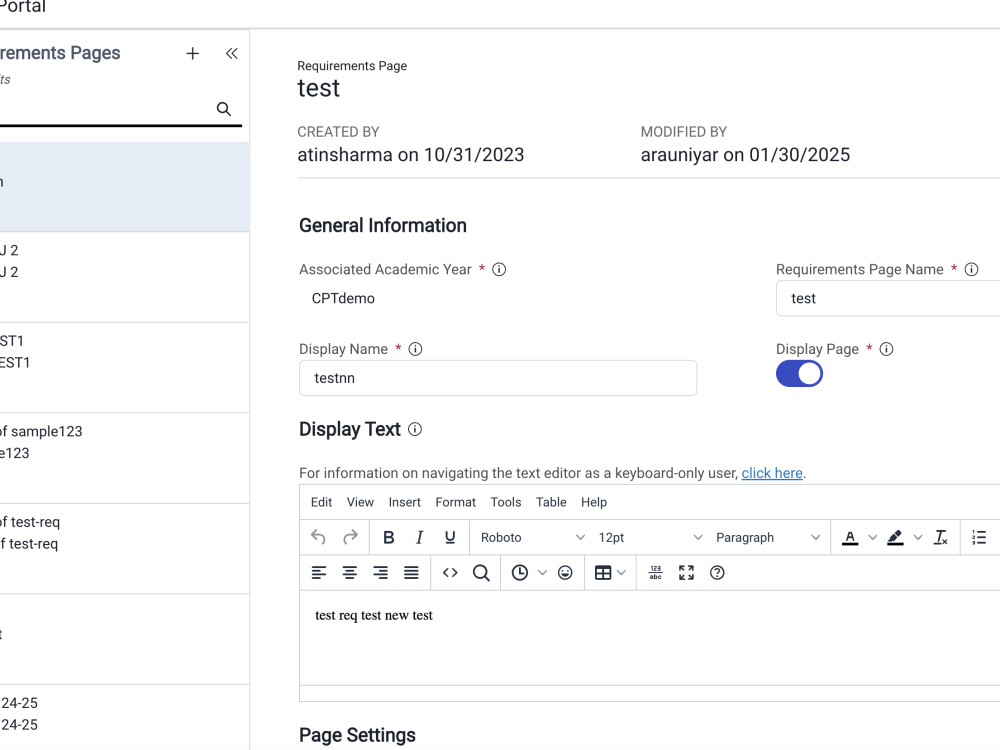Underline the selected editor text
The height and width of the screenshot is (750, 1000).
point(450,538)
